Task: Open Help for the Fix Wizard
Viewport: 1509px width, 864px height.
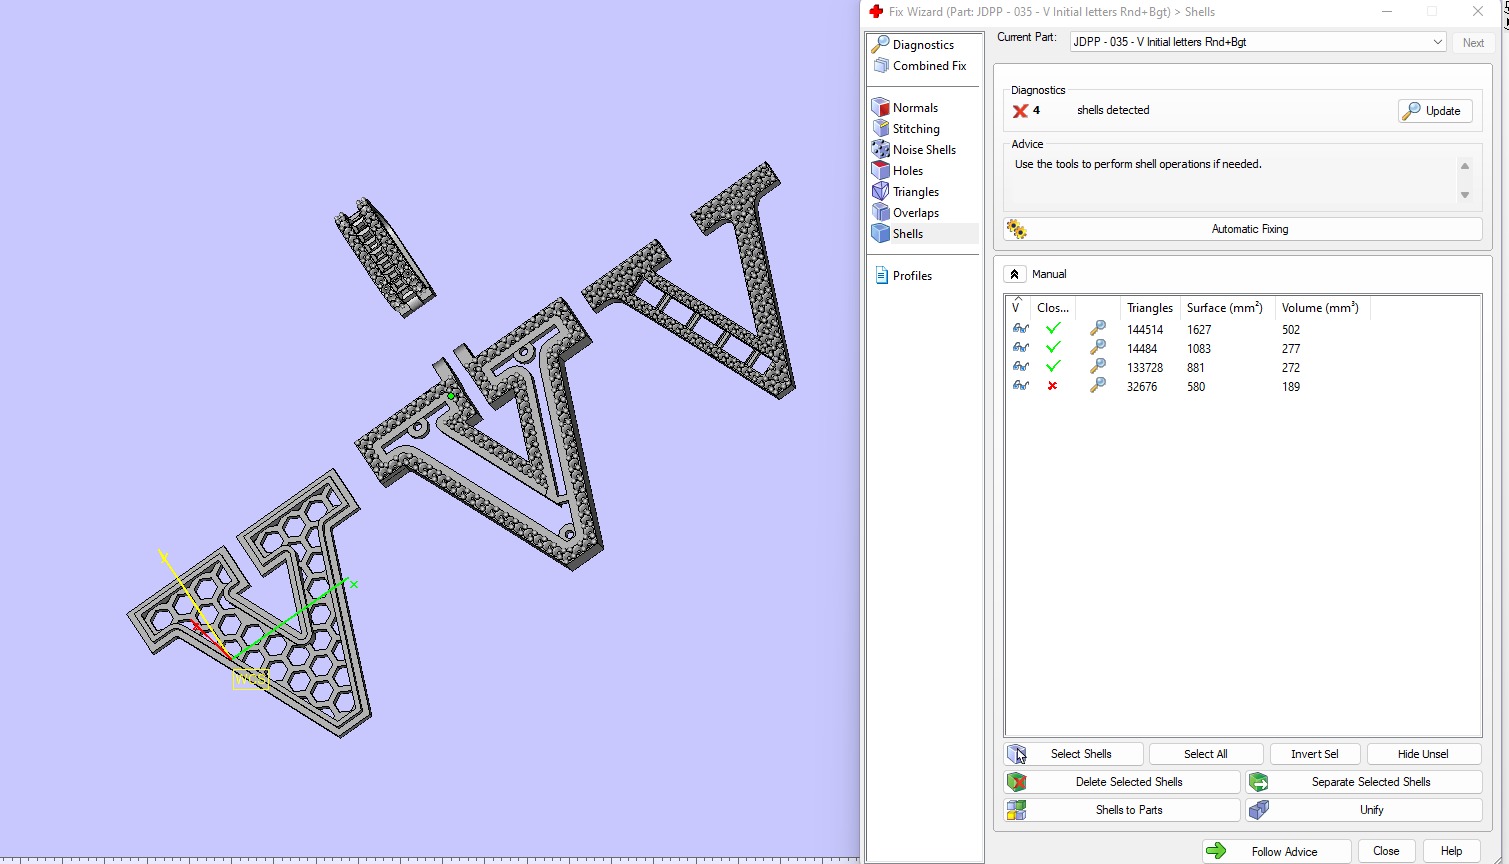Action: pos(1451,852)
